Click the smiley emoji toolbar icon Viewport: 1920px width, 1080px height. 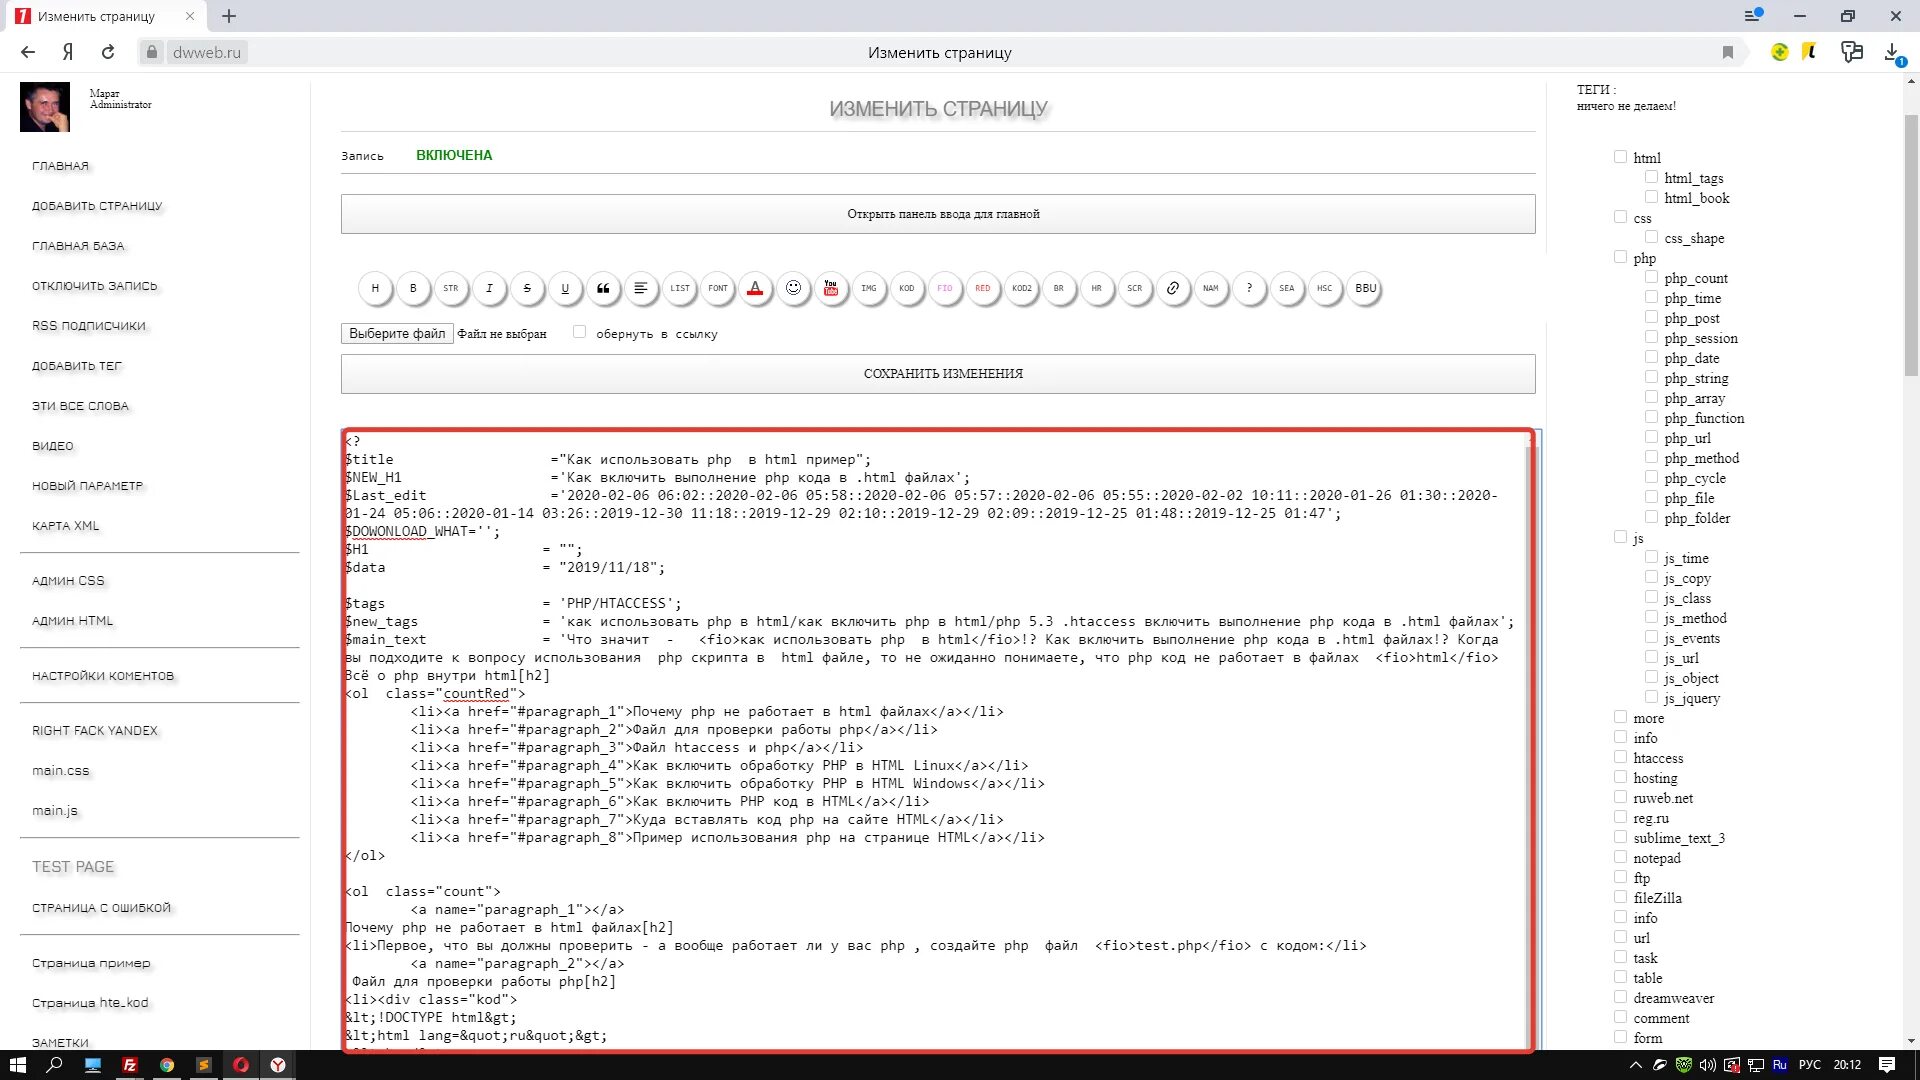click(x=793, y=288)
